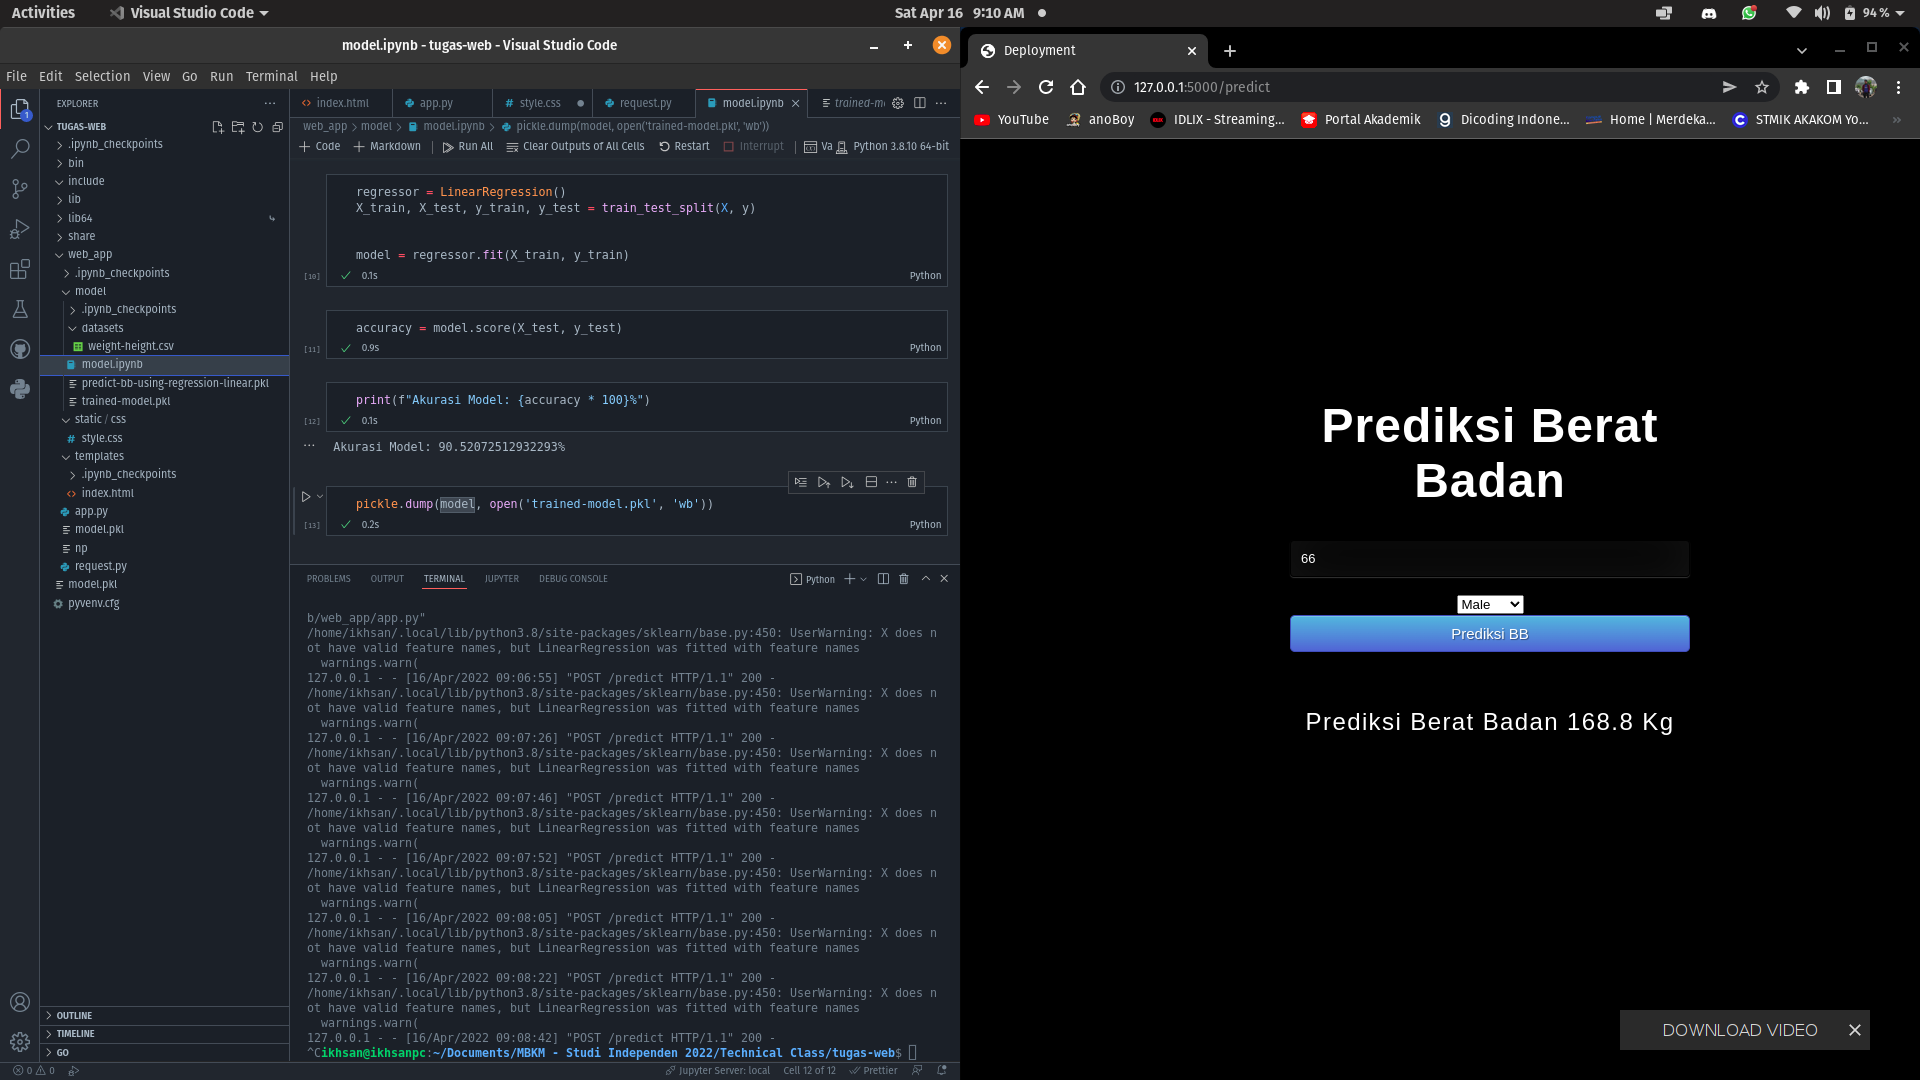Toggle split editor layout on tab bar
Viewport: 1920px width, 1080px height.
[919, 102]
